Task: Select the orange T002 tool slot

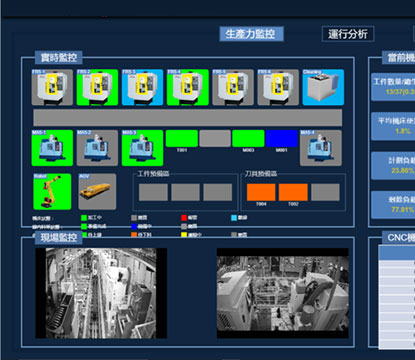Action: click(293, 192)
